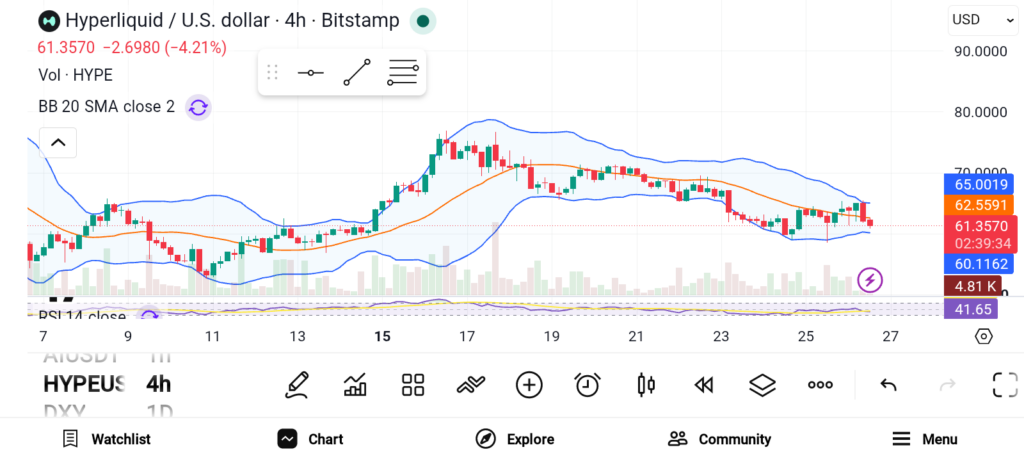
Task: Click the 60.1162 lower band price label
Action: click(x=980, y=264)
